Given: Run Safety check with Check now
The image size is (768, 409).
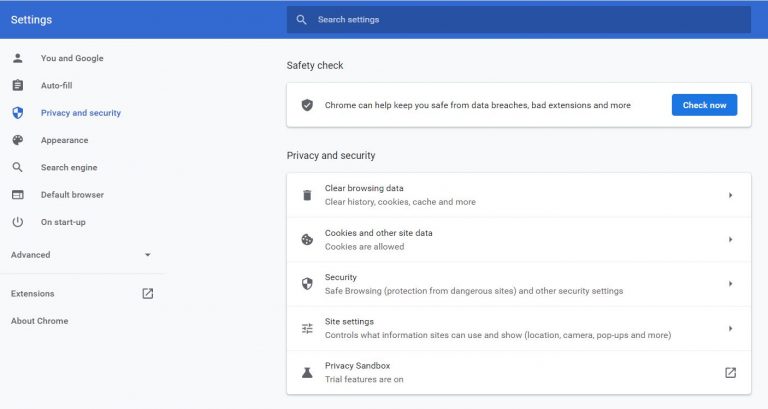Looking at the screenshot, I should point(704,105).
